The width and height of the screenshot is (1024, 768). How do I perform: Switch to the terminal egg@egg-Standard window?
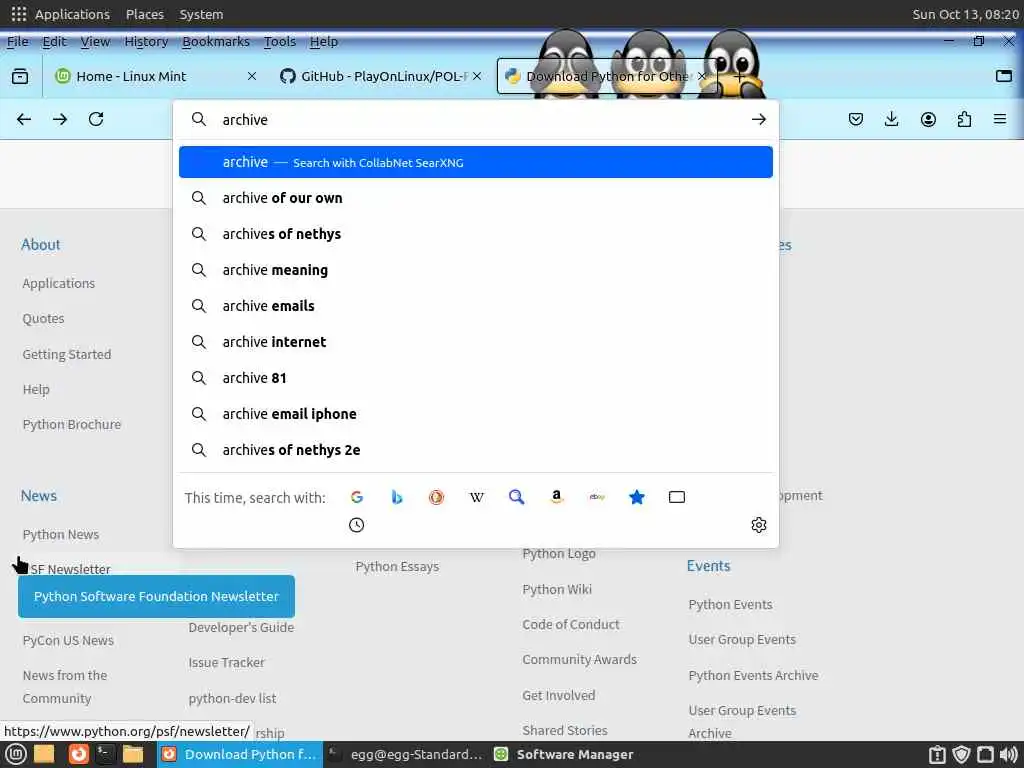405,754
